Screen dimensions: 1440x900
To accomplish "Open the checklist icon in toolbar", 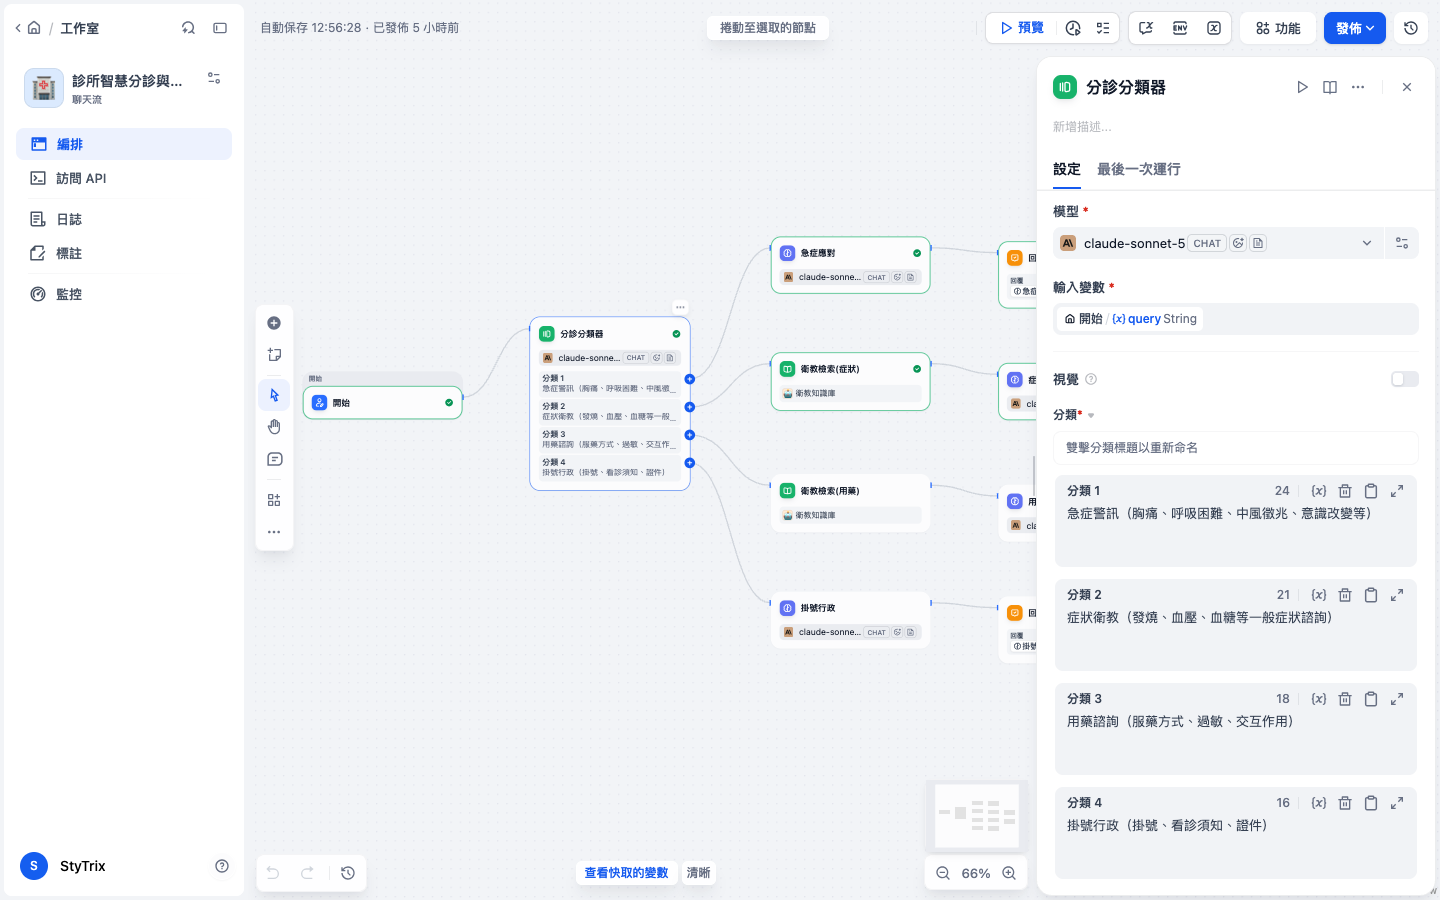I will click(1103, 28).
